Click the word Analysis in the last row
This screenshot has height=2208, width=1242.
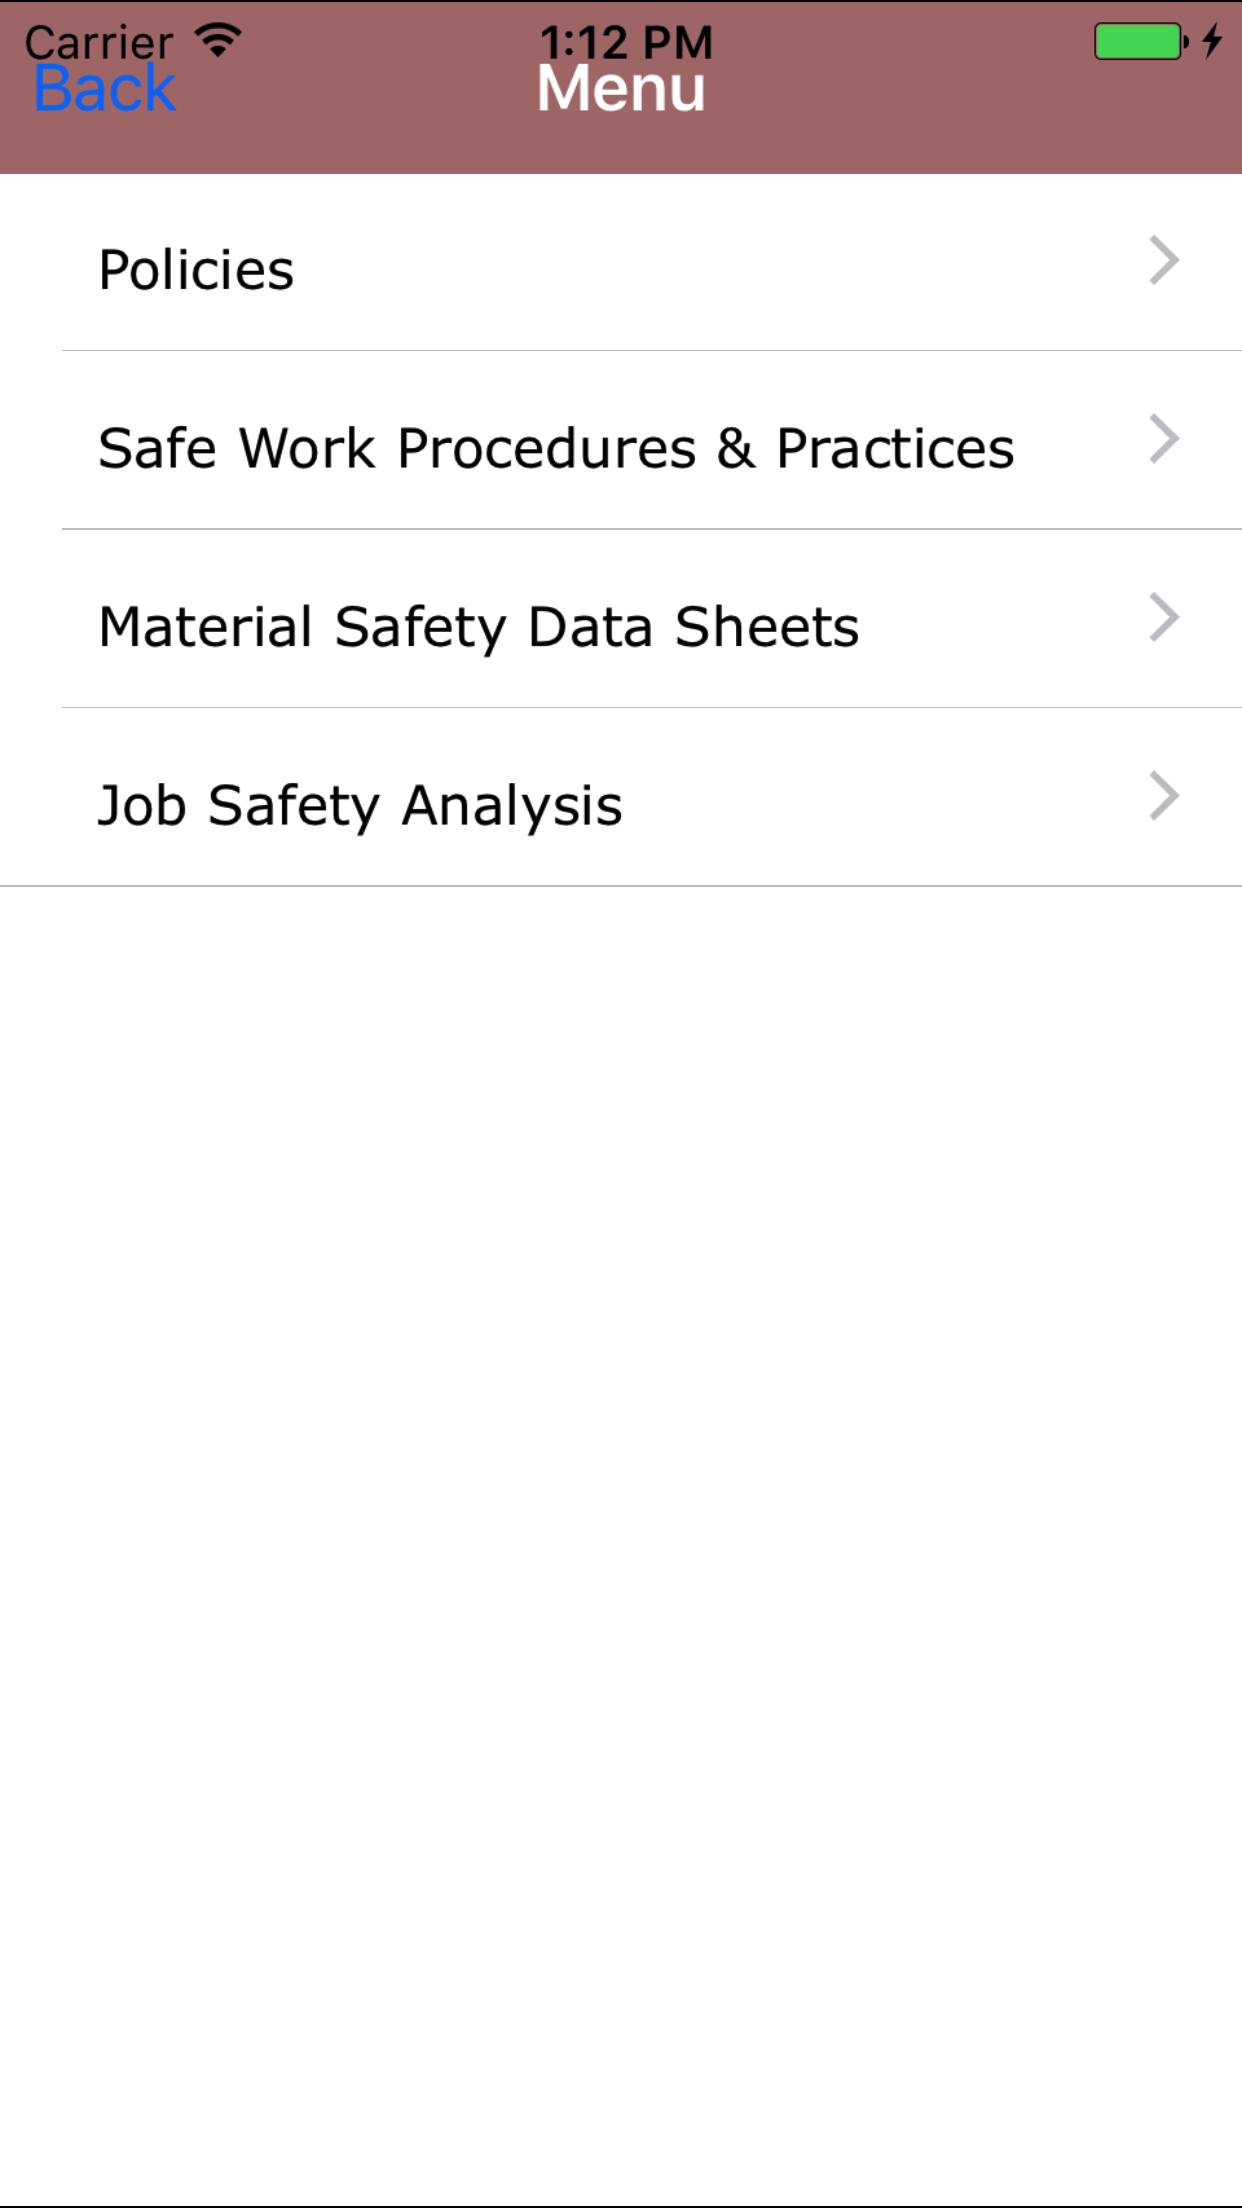coord(512,806)
